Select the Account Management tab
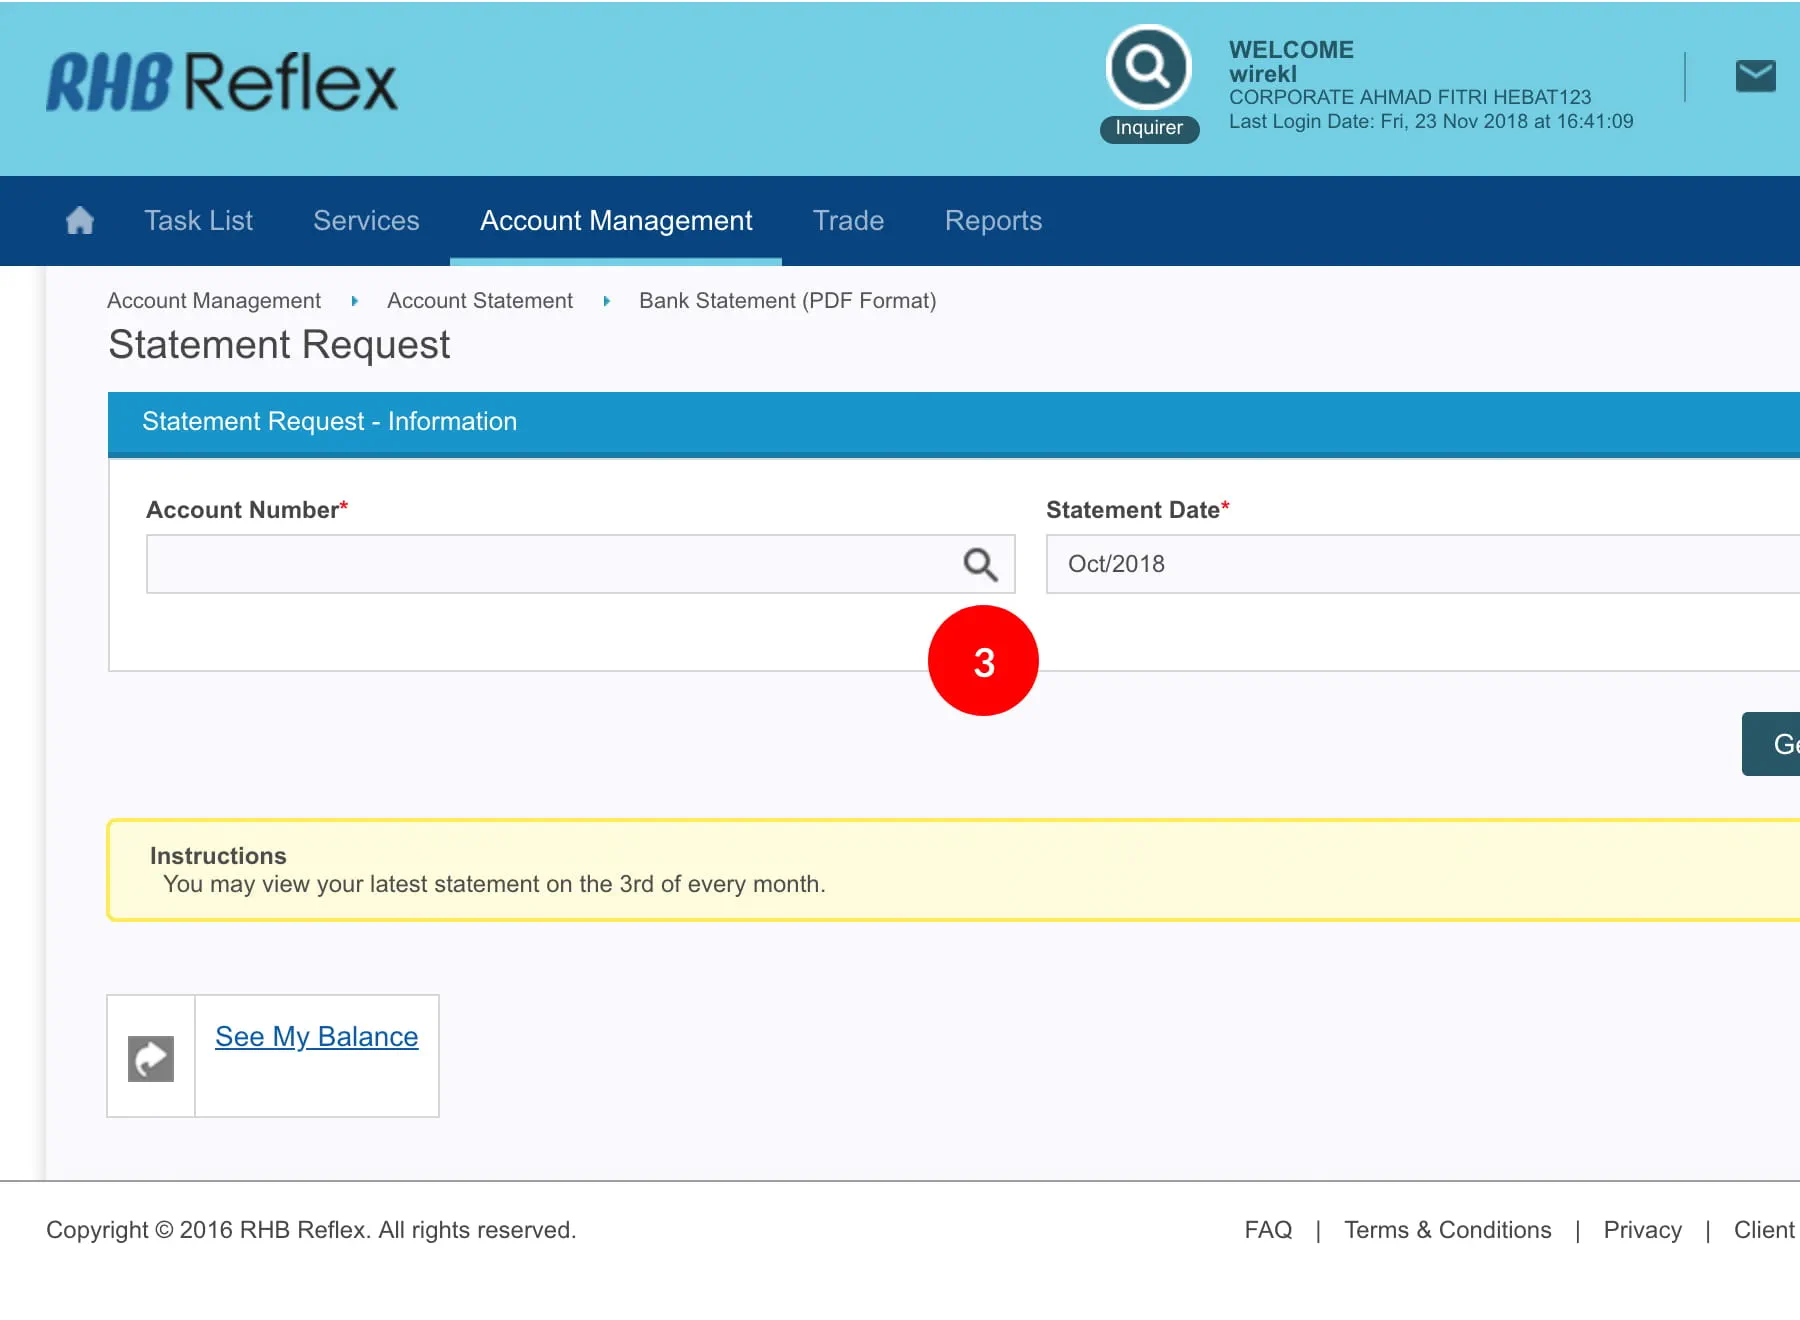 [616, 220]
